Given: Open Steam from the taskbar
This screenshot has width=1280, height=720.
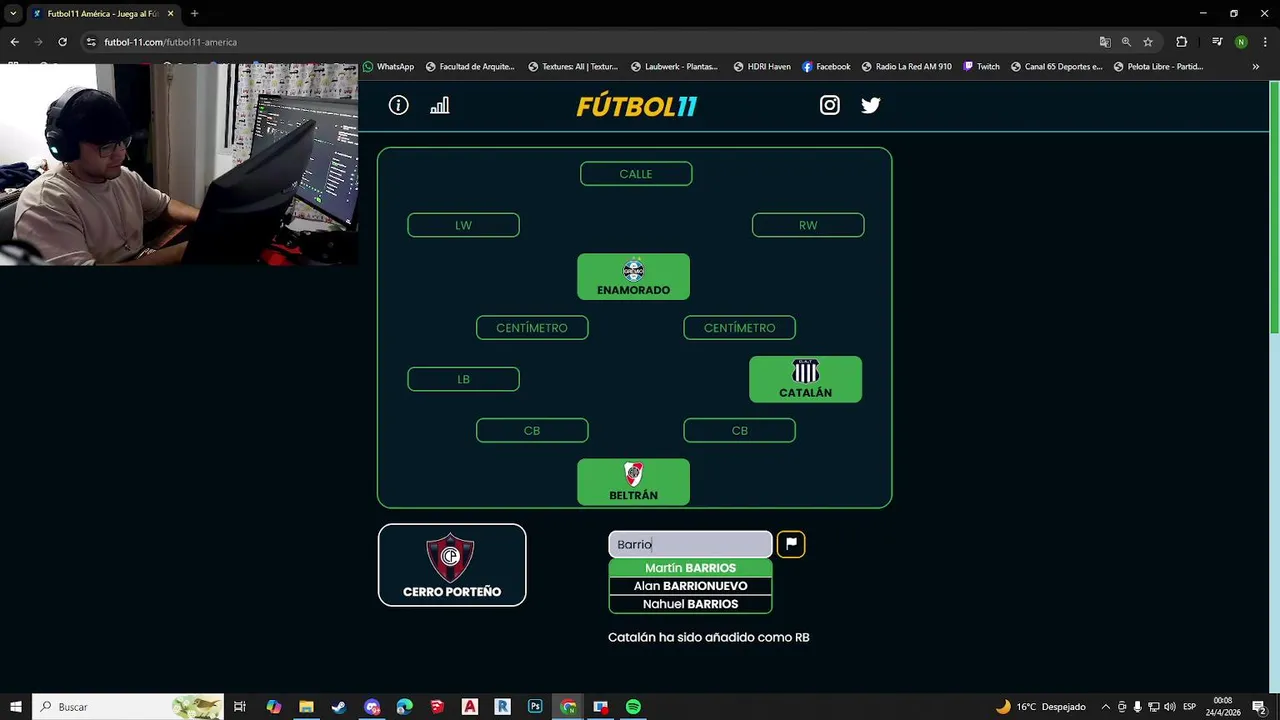Looking at the screenshot, I should coord(339,707).
